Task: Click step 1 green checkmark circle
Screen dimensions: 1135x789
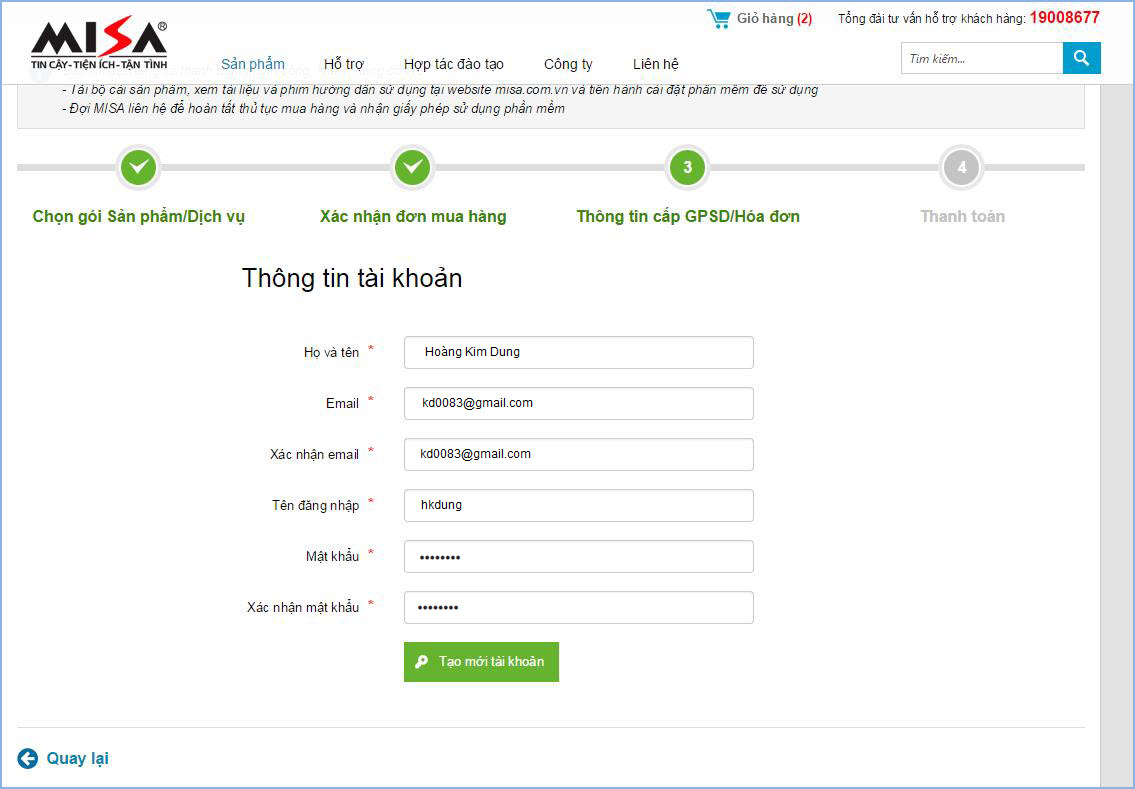Action: (139, 167)
